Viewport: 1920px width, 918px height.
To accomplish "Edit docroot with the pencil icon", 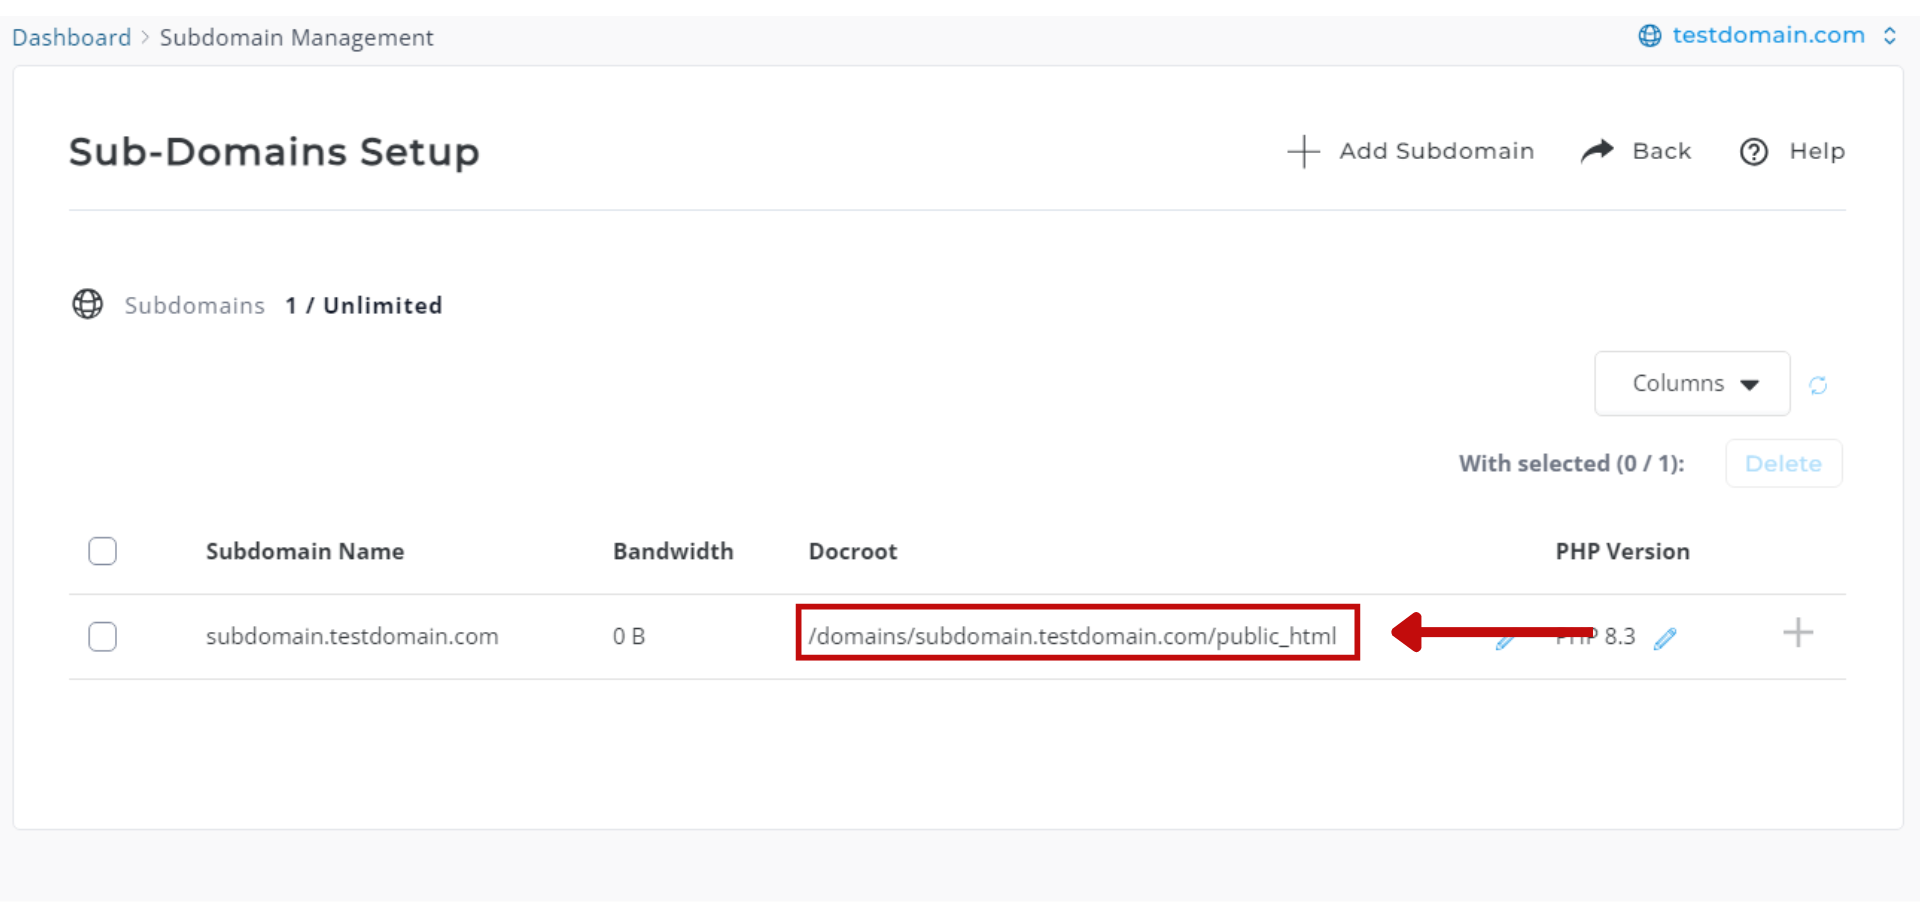I will pyautogui.click(x=1505, y=641).
